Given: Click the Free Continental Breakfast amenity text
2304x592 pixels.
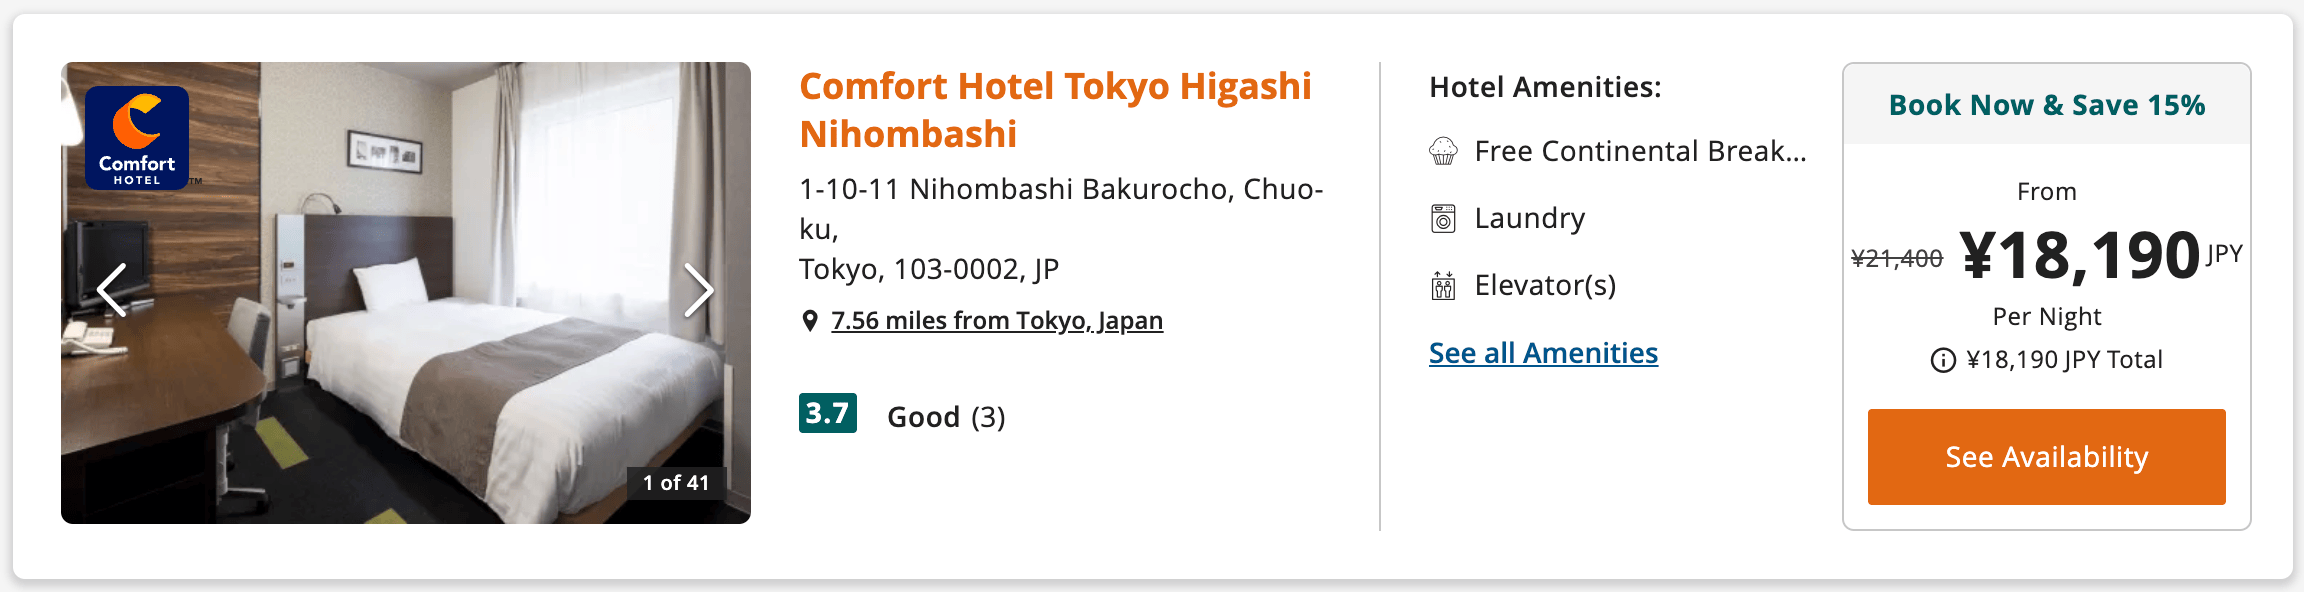Looking at the screenshot, I should click(x=1640, y=151).
